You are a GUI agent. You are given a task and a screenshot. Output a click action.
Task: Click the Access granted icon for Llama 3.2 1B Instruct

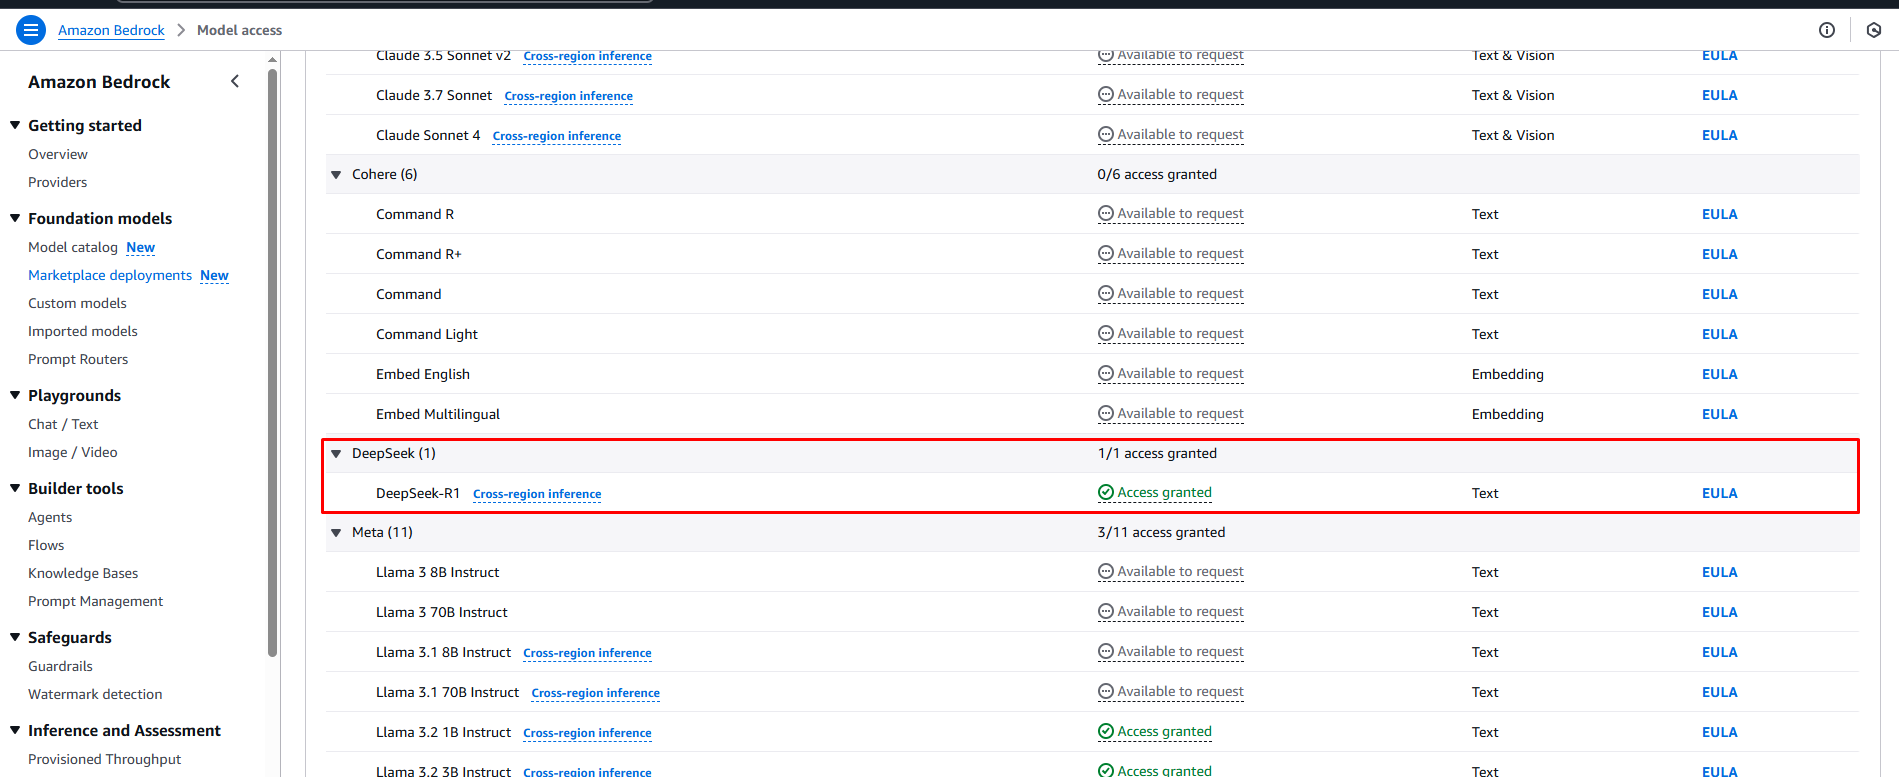pyautogui.click(x=1106, y=731)
